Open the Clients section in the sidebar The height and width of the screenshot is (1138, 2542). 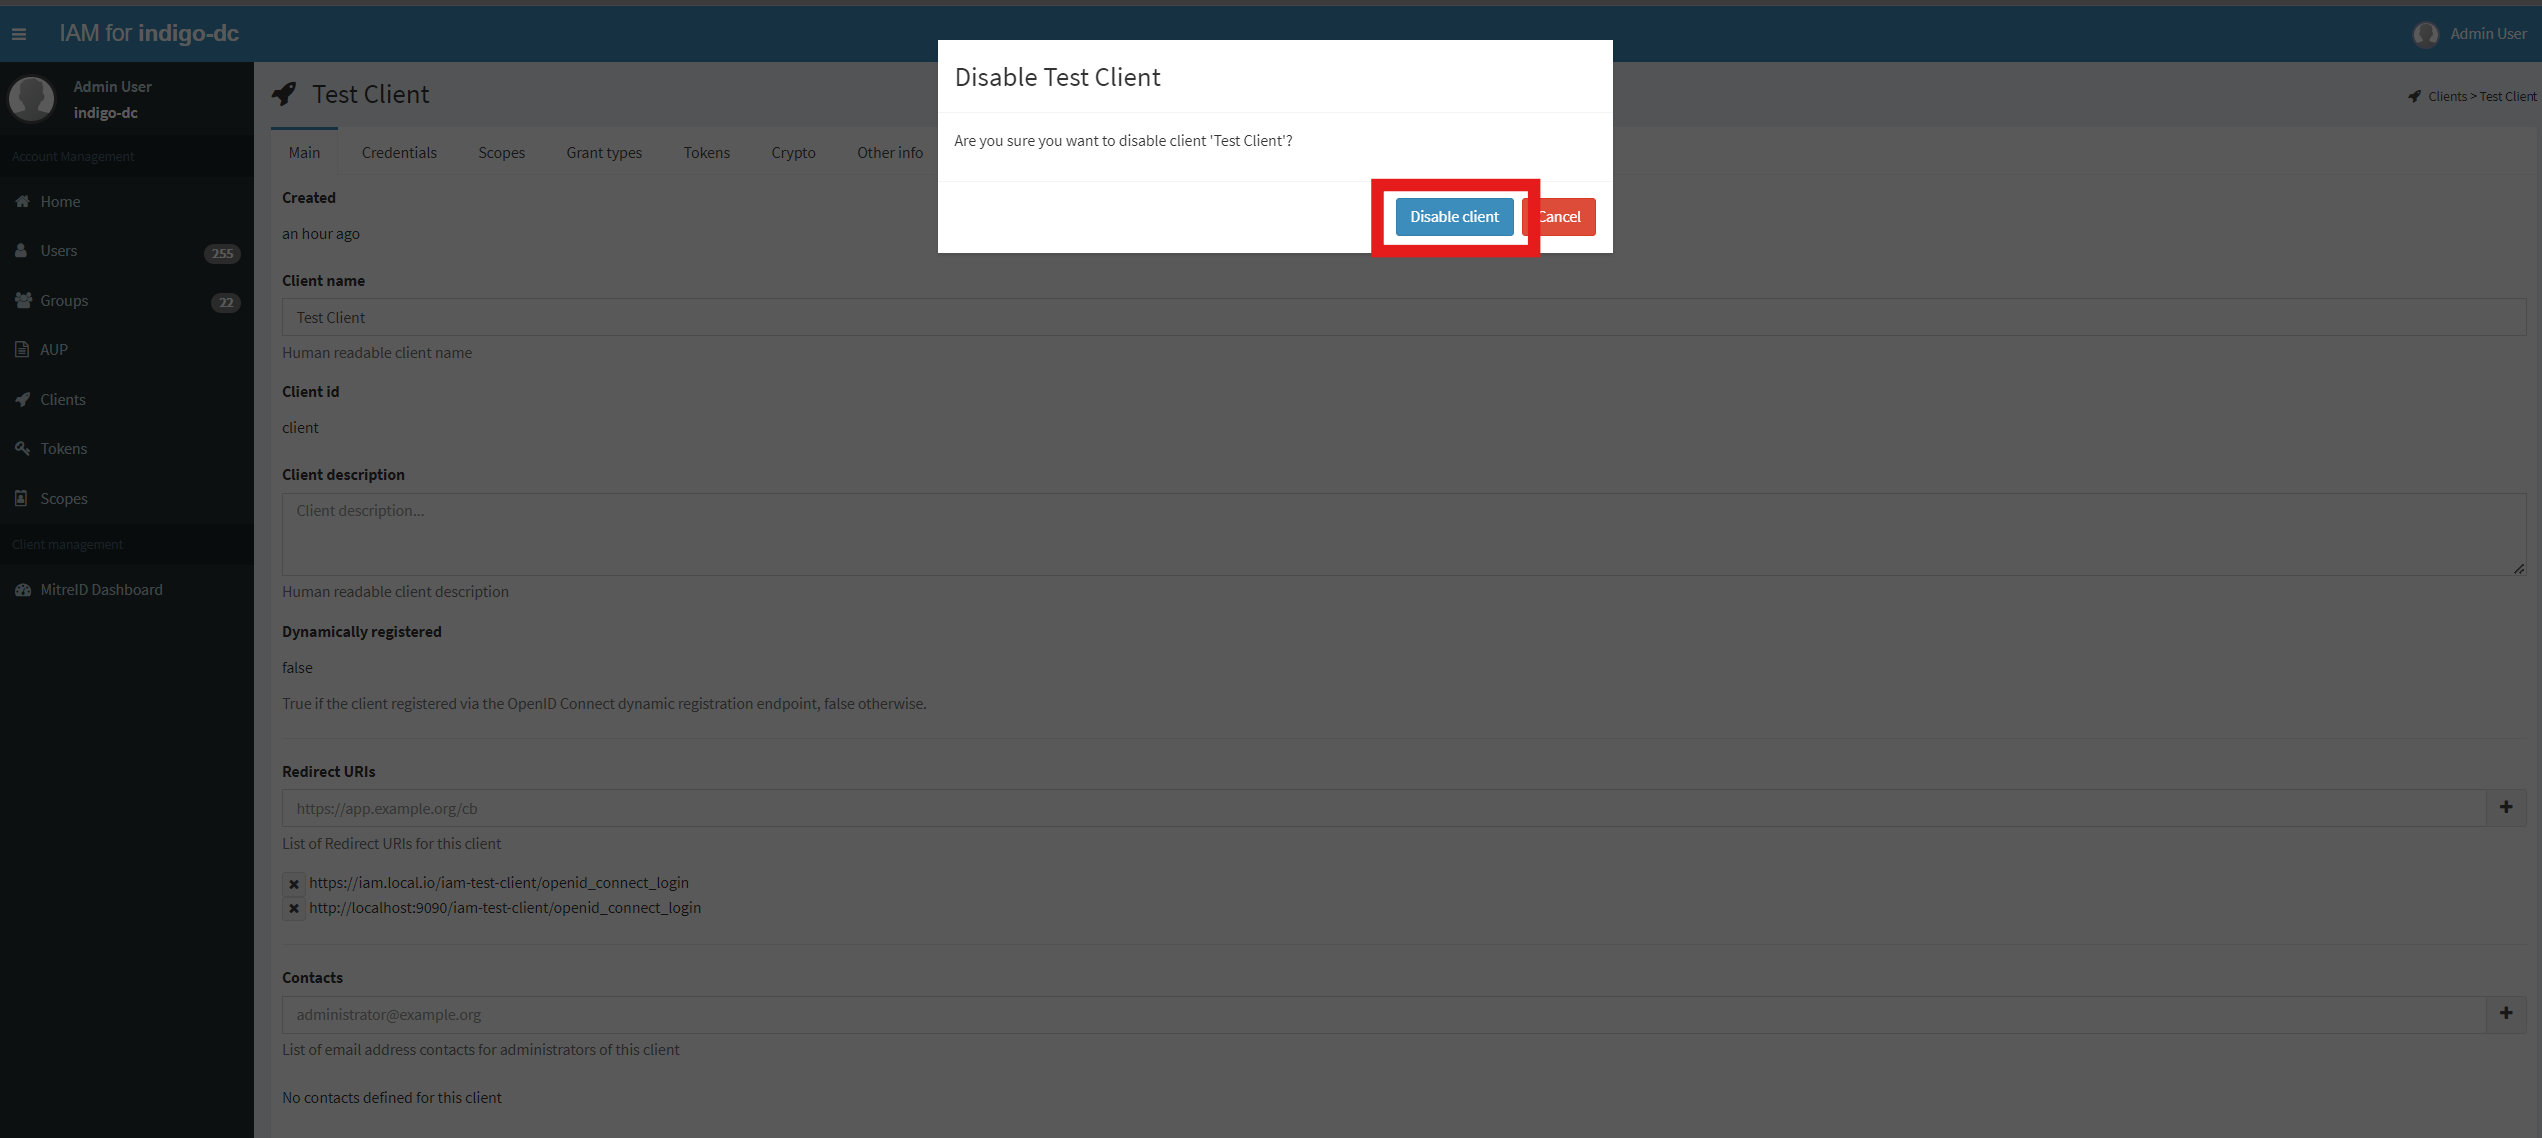click(x=63, y=399)
